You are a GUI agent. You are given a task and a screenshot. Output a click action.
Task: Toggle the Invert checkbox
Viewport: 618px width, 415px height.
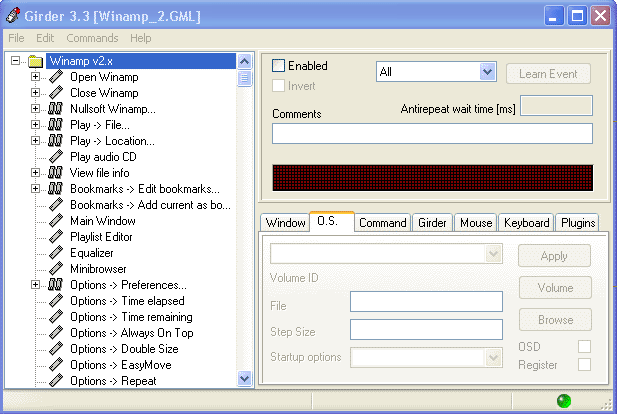[x=278, y=86]
